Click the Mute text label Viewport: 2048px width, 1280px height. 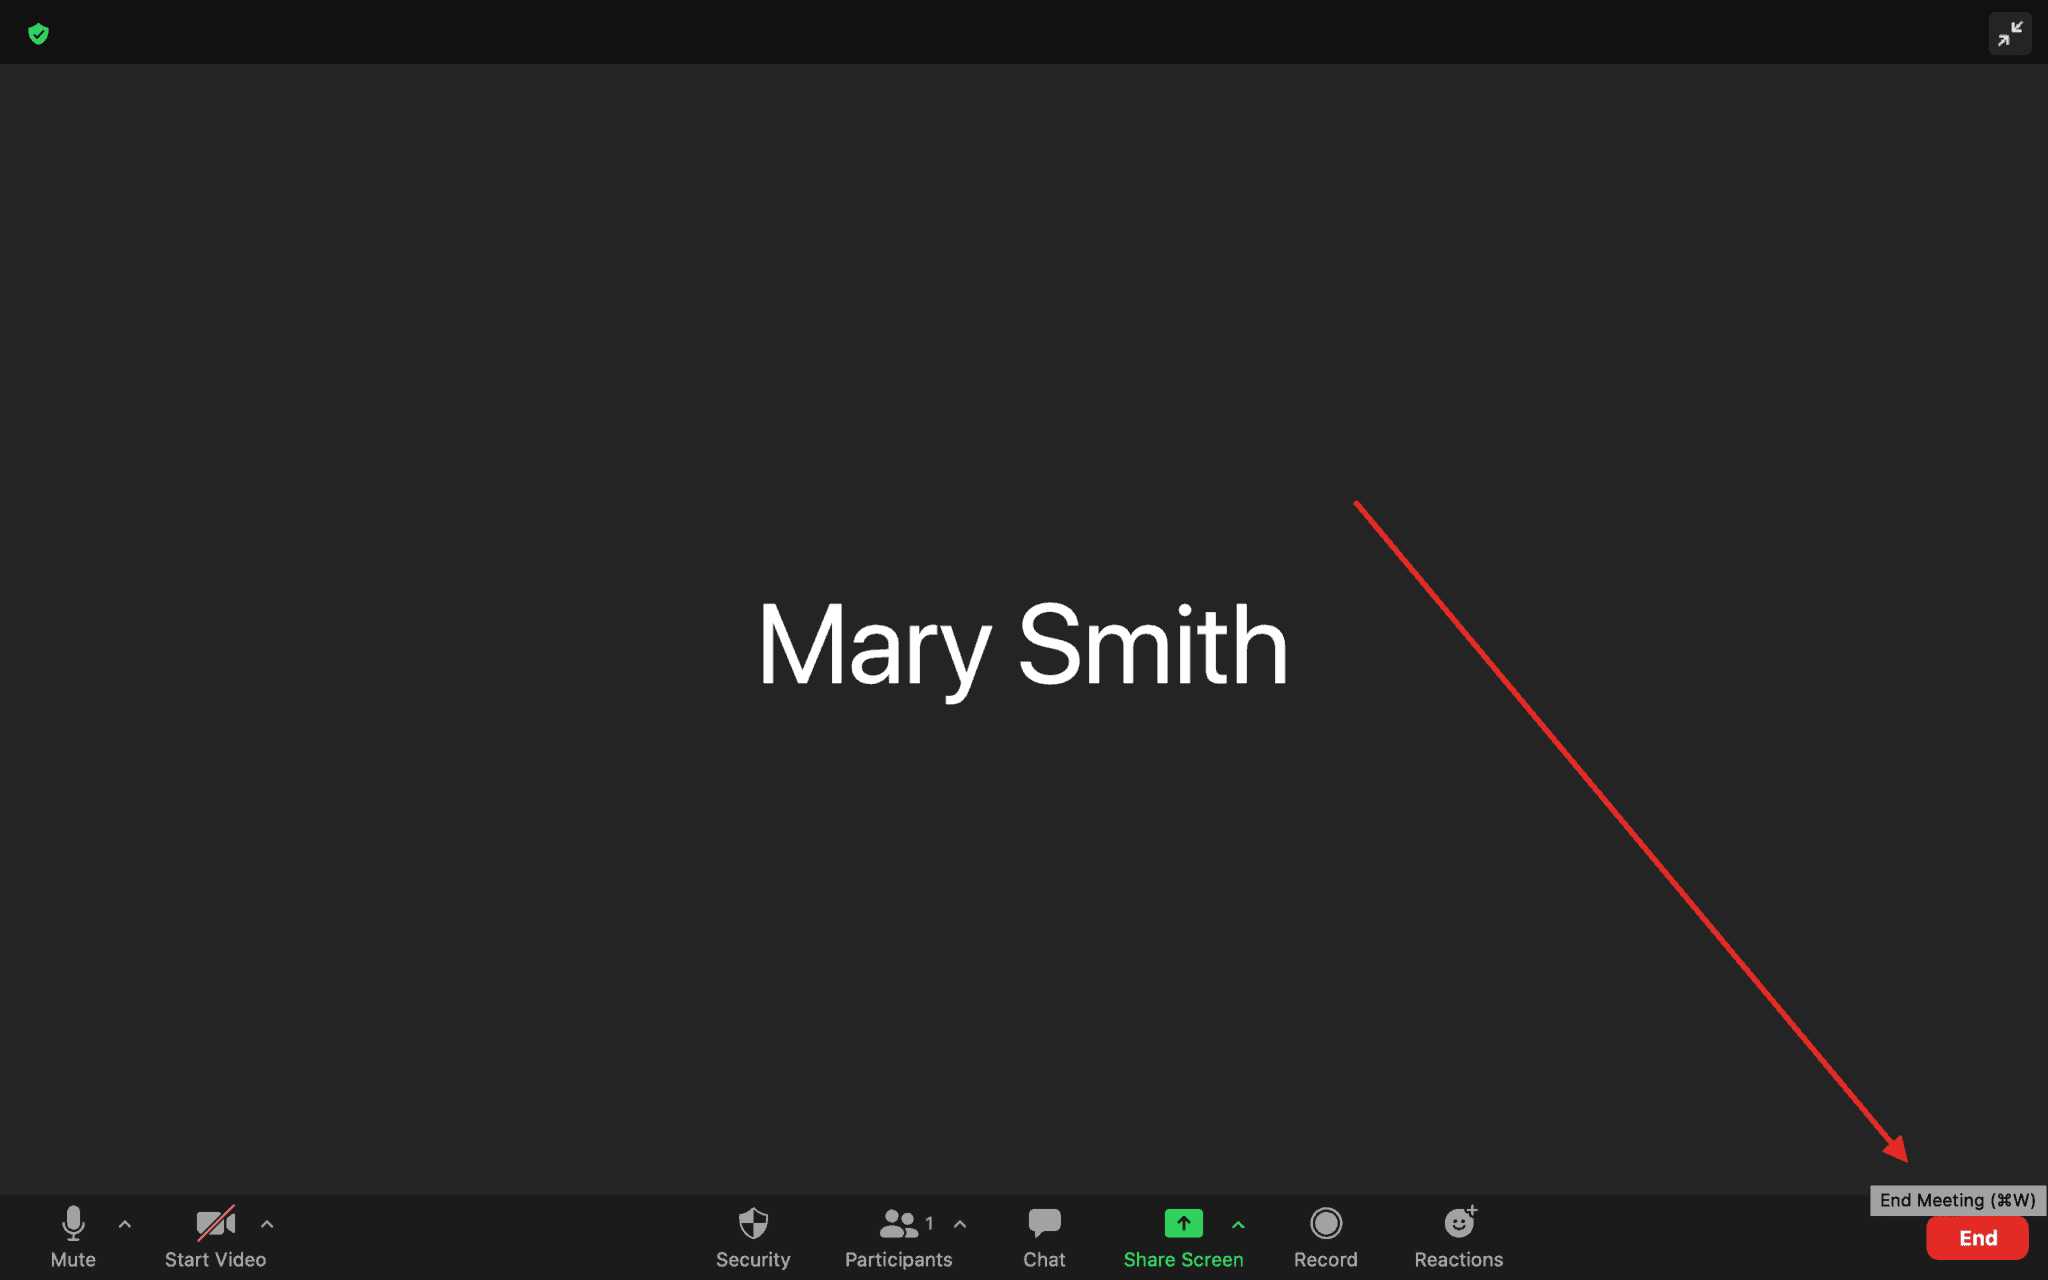tap(73, 1260)
